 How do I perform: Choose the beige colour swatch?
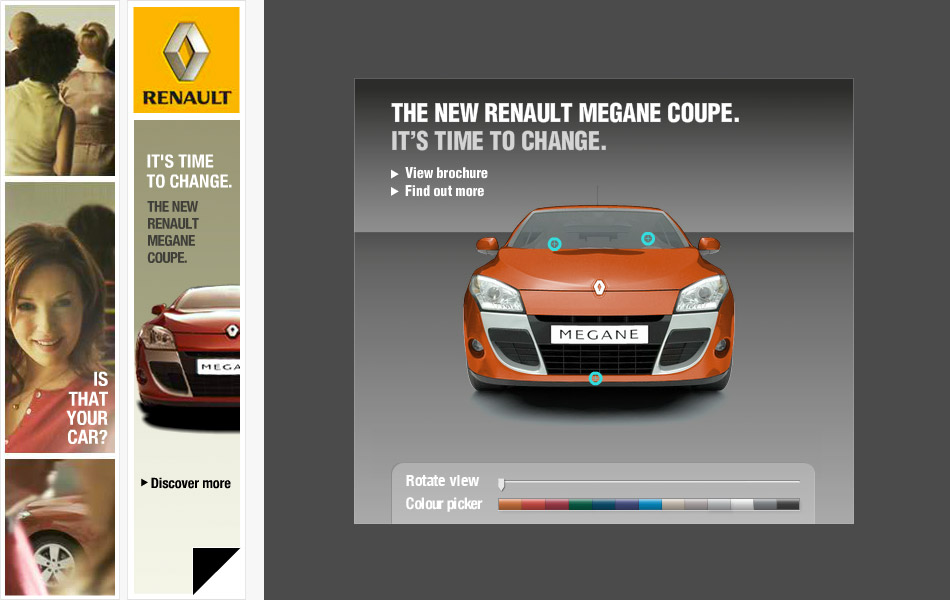673,504
